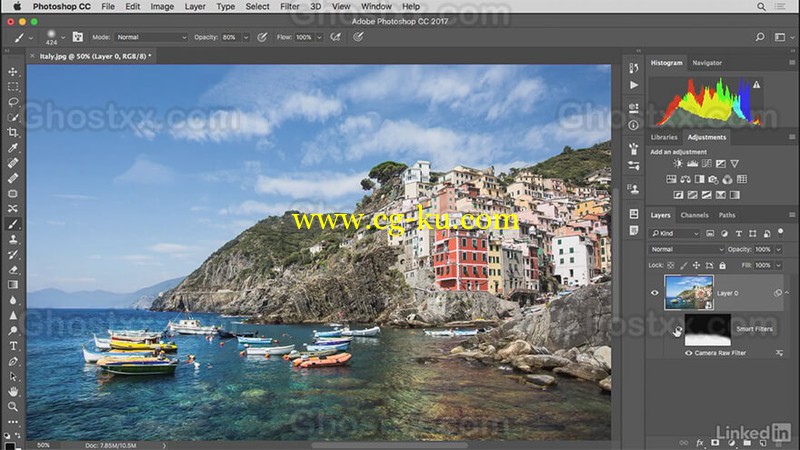This screenshot has width=800, height=450.
Task: Open the Apple menu
Action: click(x=16, y=7)
